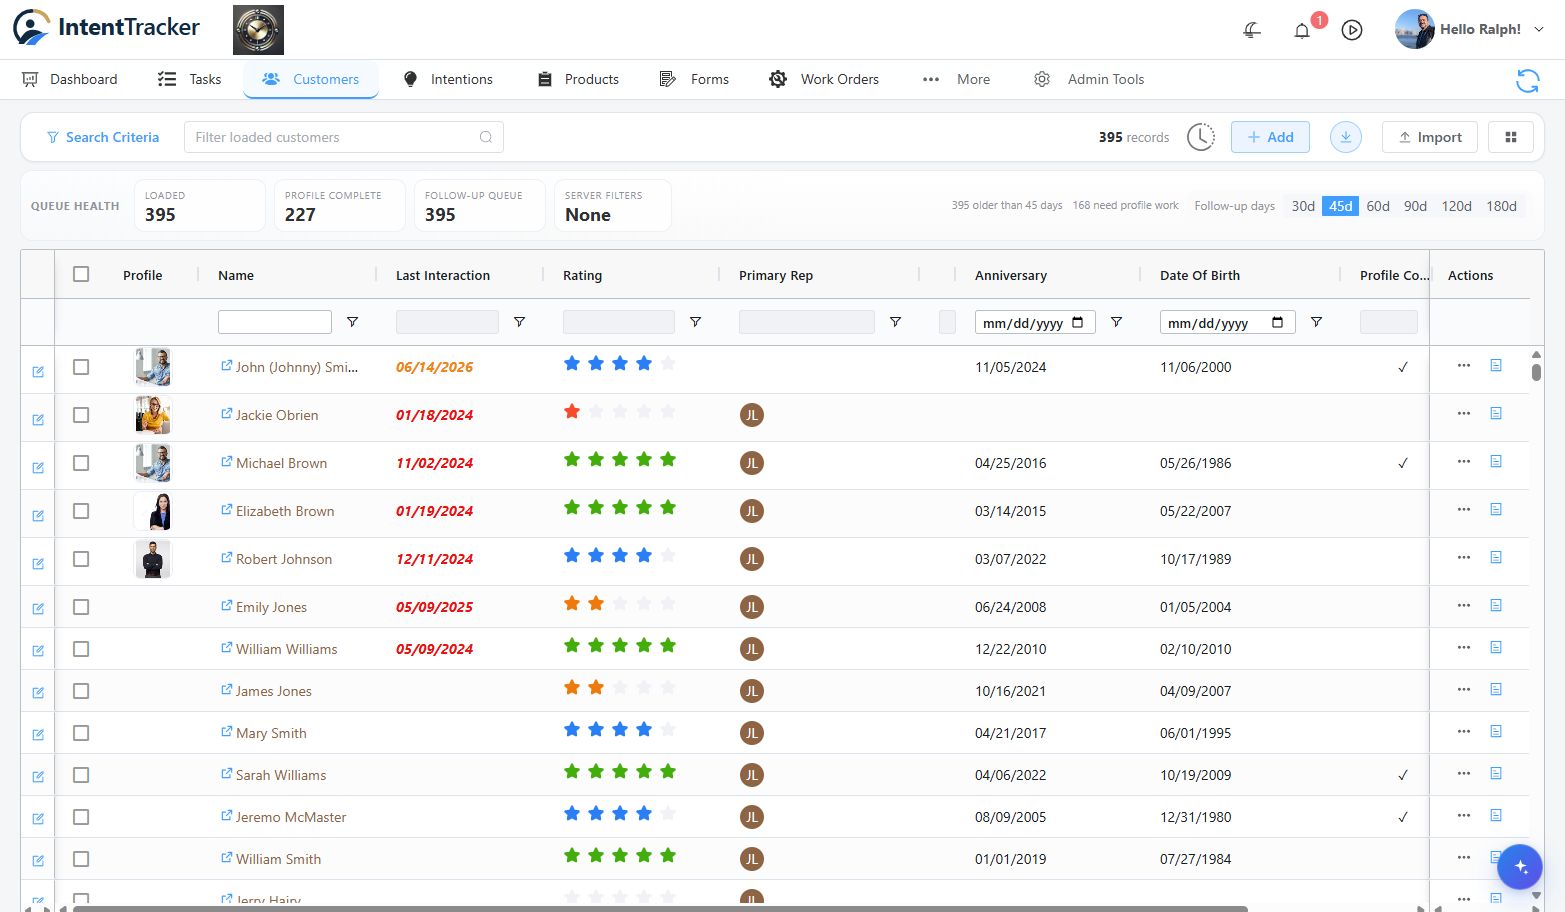Screen dimensions: 1565x912
Task: Check the William Williams row checkbox
Action: point(81,649)
